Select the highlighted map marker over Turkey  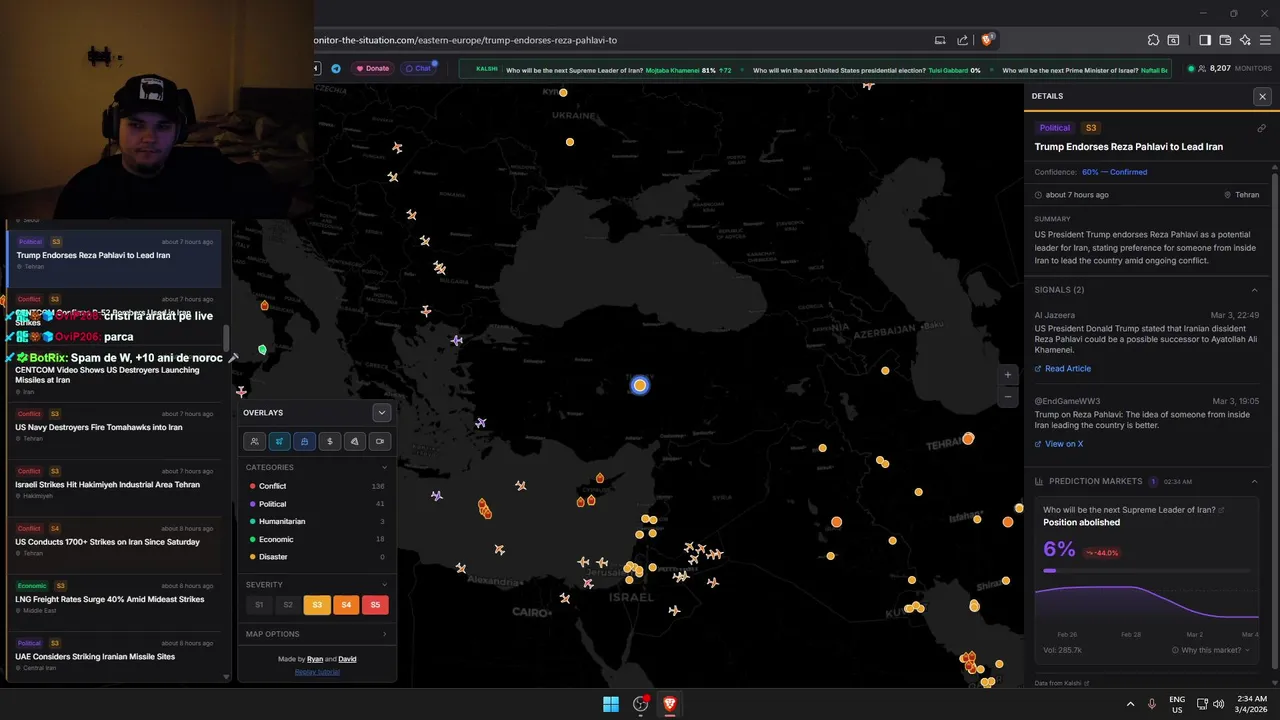point(640,385)
